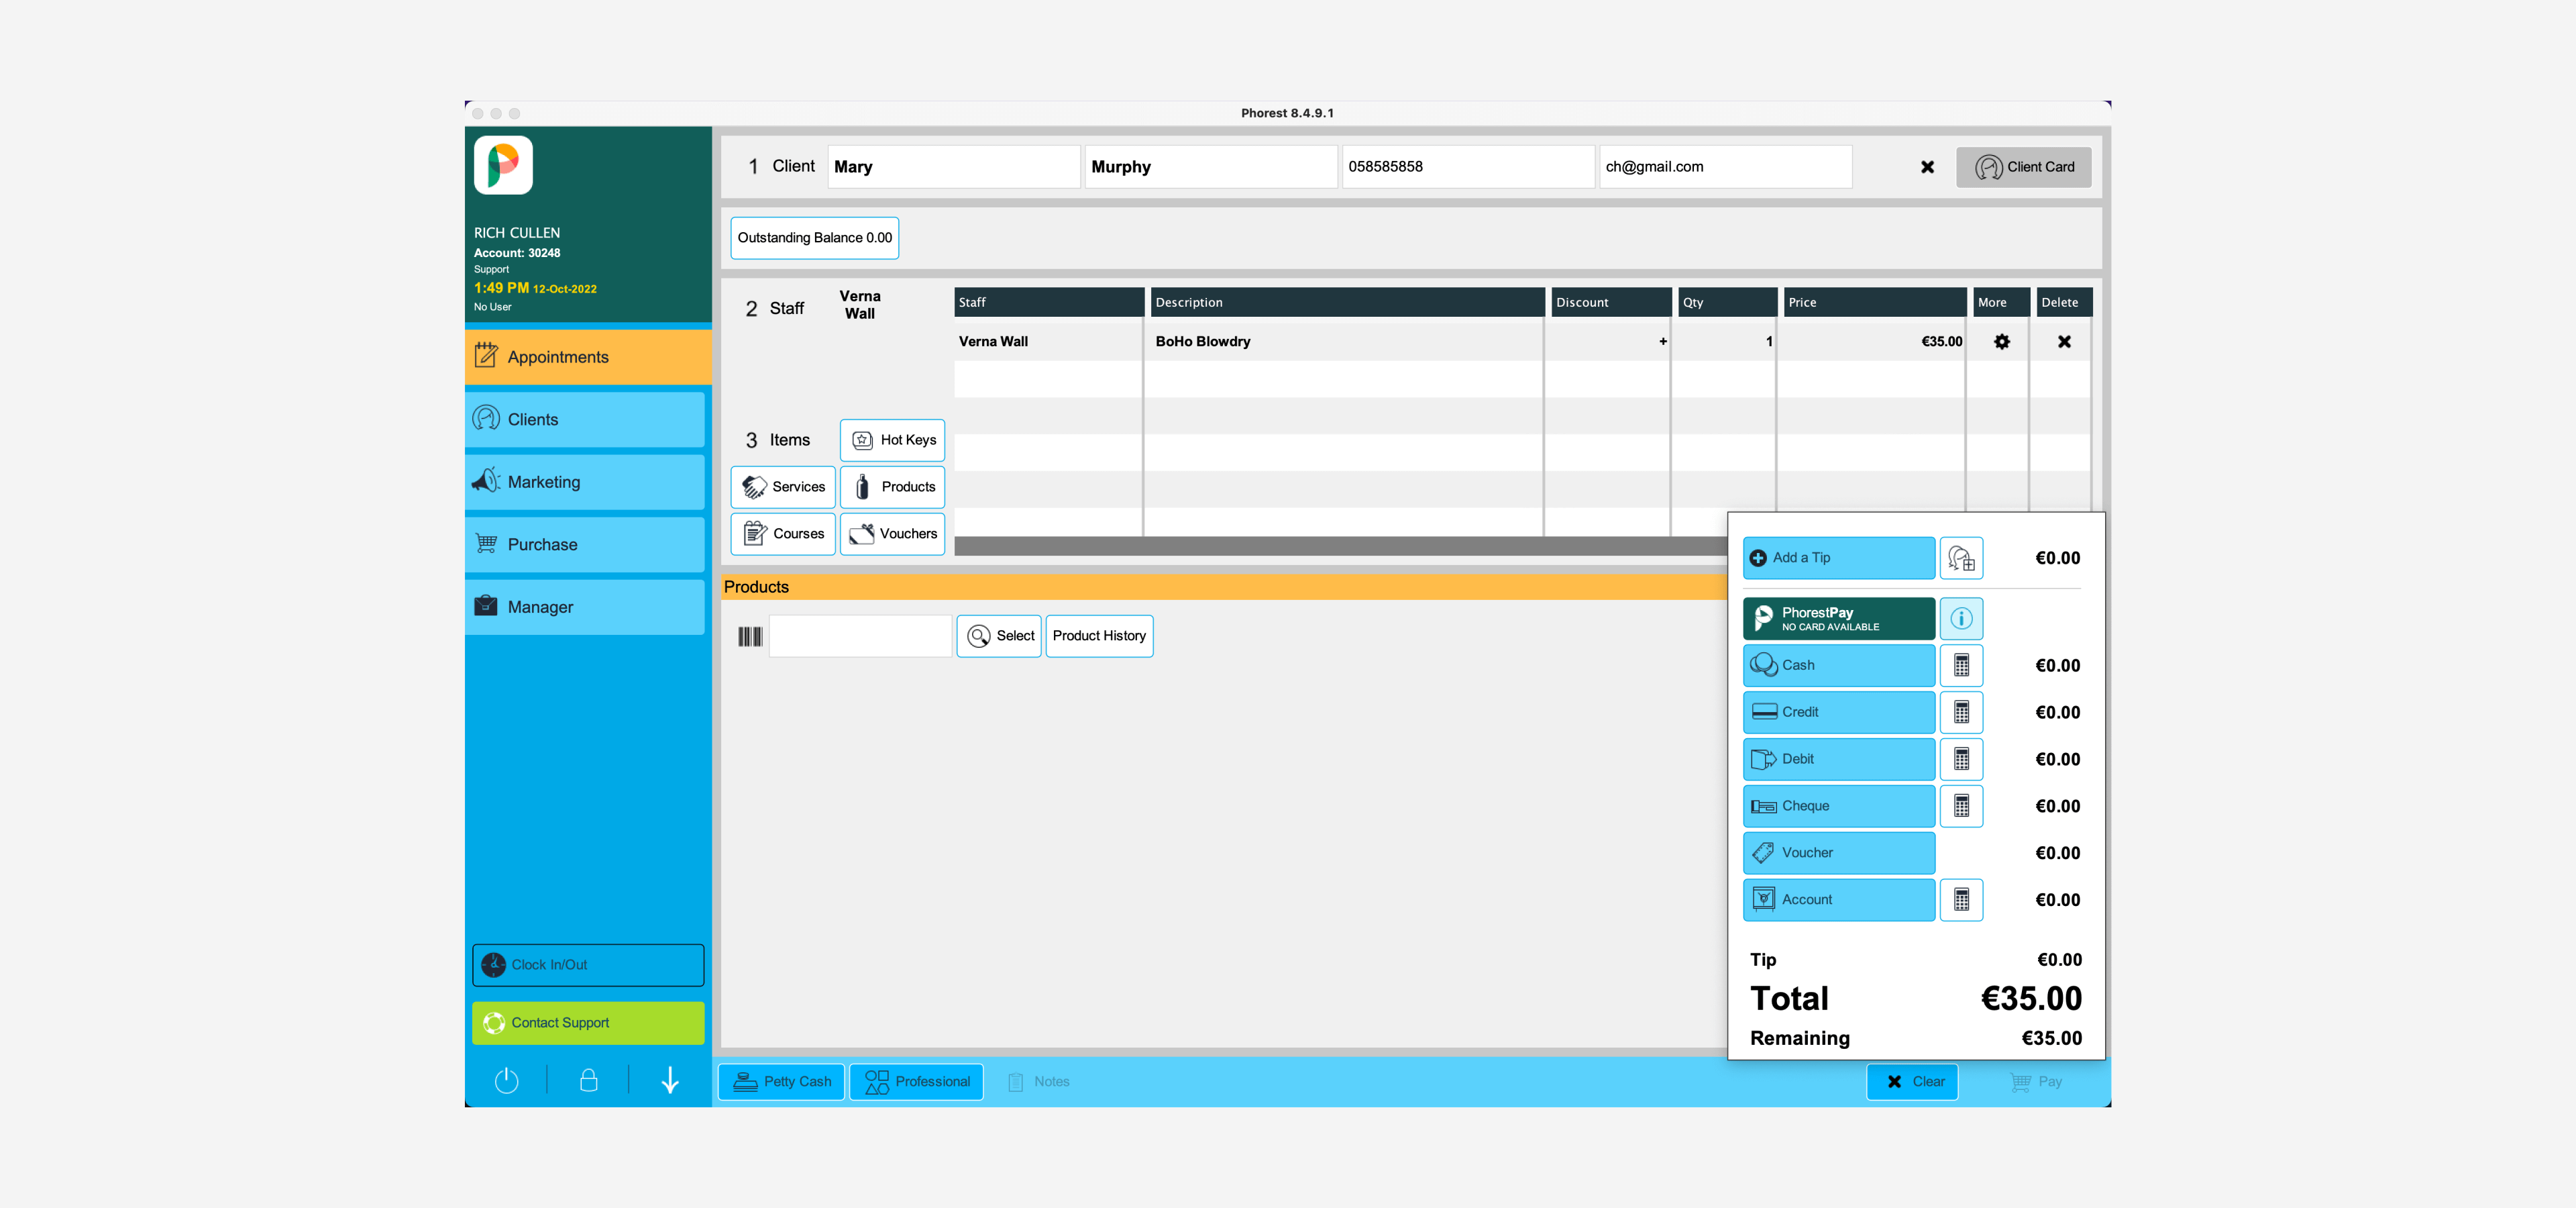This screenshot has width=2576, height=1208.
Task: Click the items table horizontal scrollbar
Action: [x=1340, y=546]
